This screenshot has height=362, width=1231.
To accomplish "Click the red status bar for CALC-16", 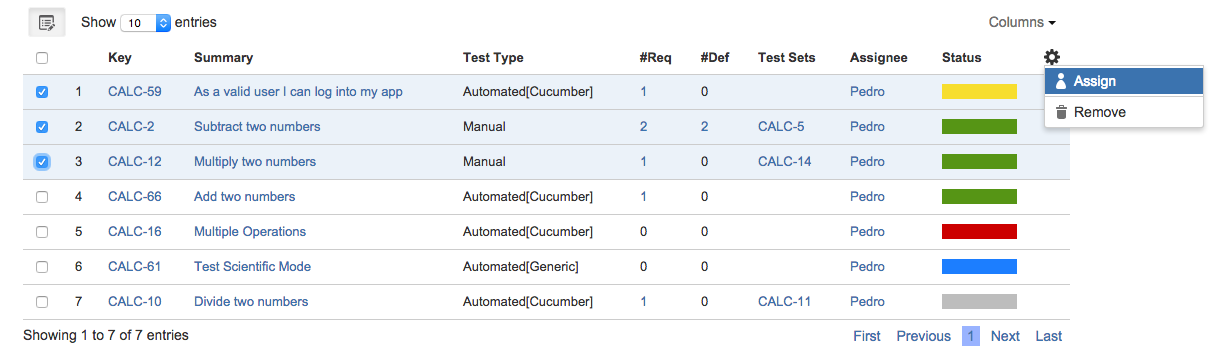I will coord(979,232).
